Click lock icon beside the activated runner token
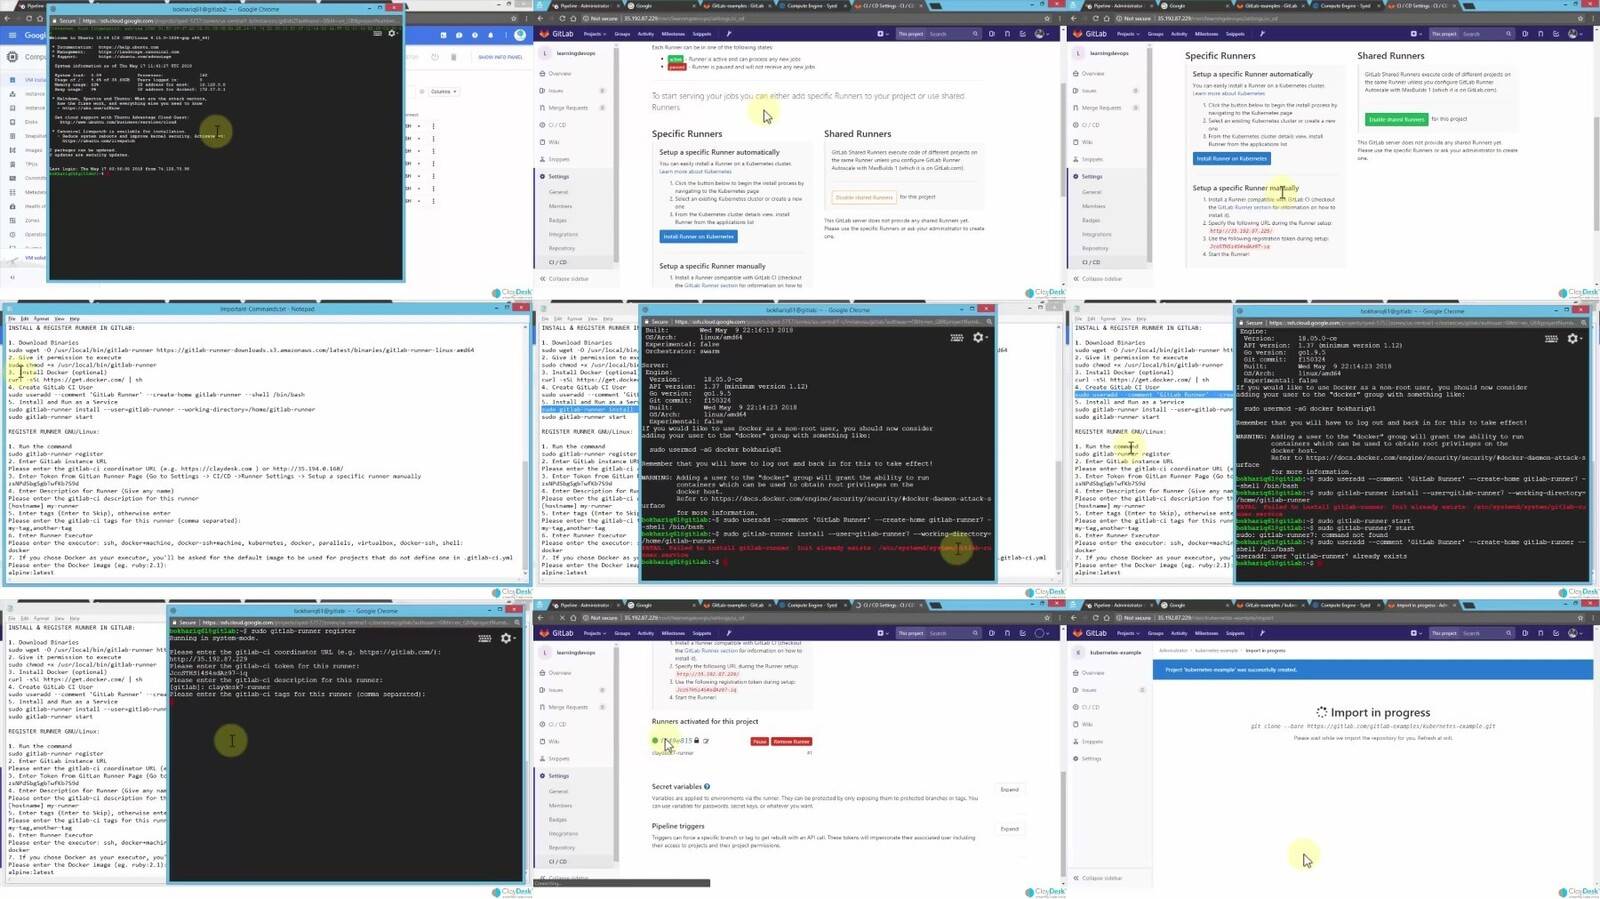 697,741
